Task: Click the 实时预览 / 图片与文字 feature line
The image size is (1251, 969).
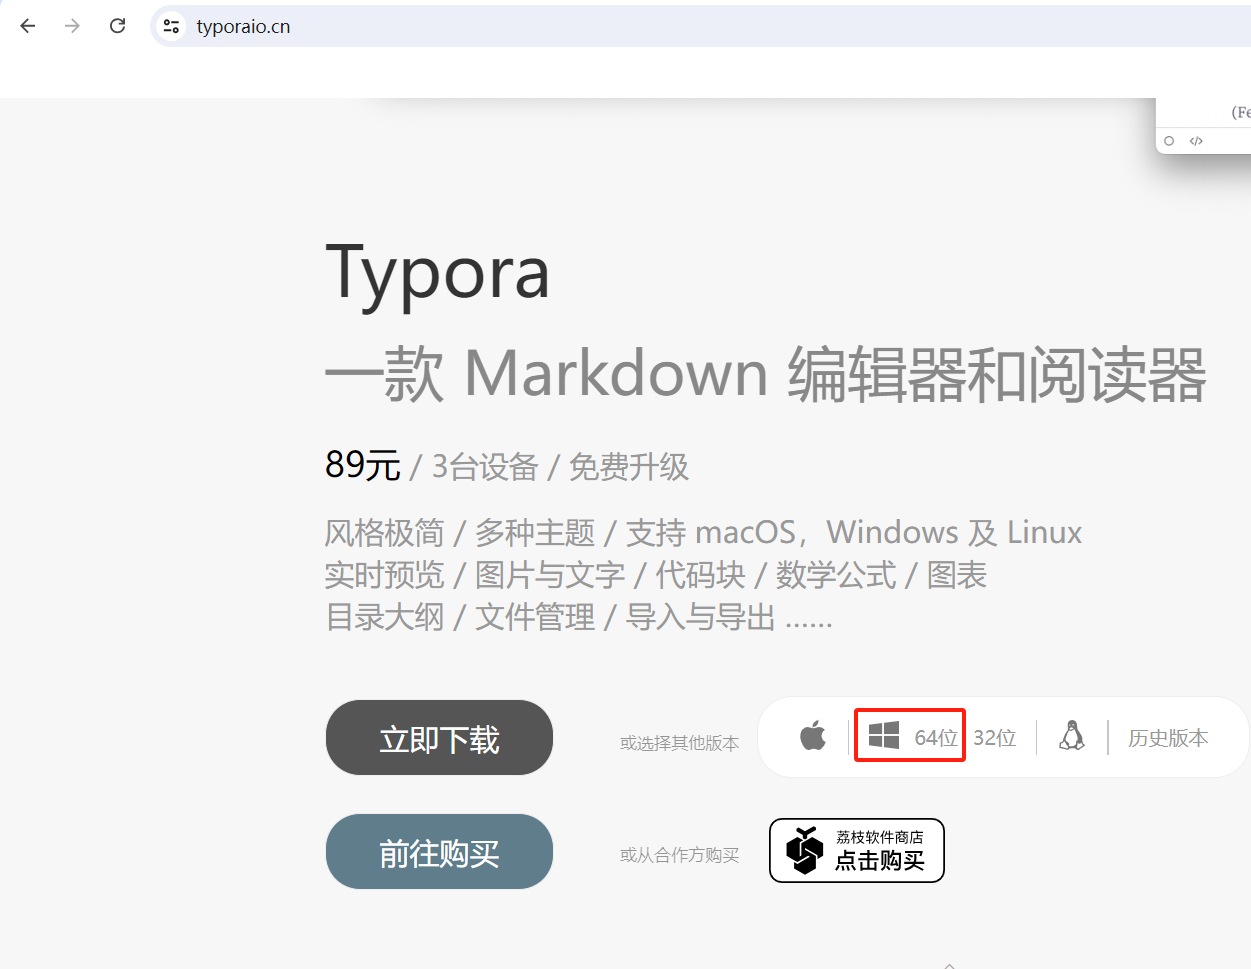Action: tap(656, 575)
